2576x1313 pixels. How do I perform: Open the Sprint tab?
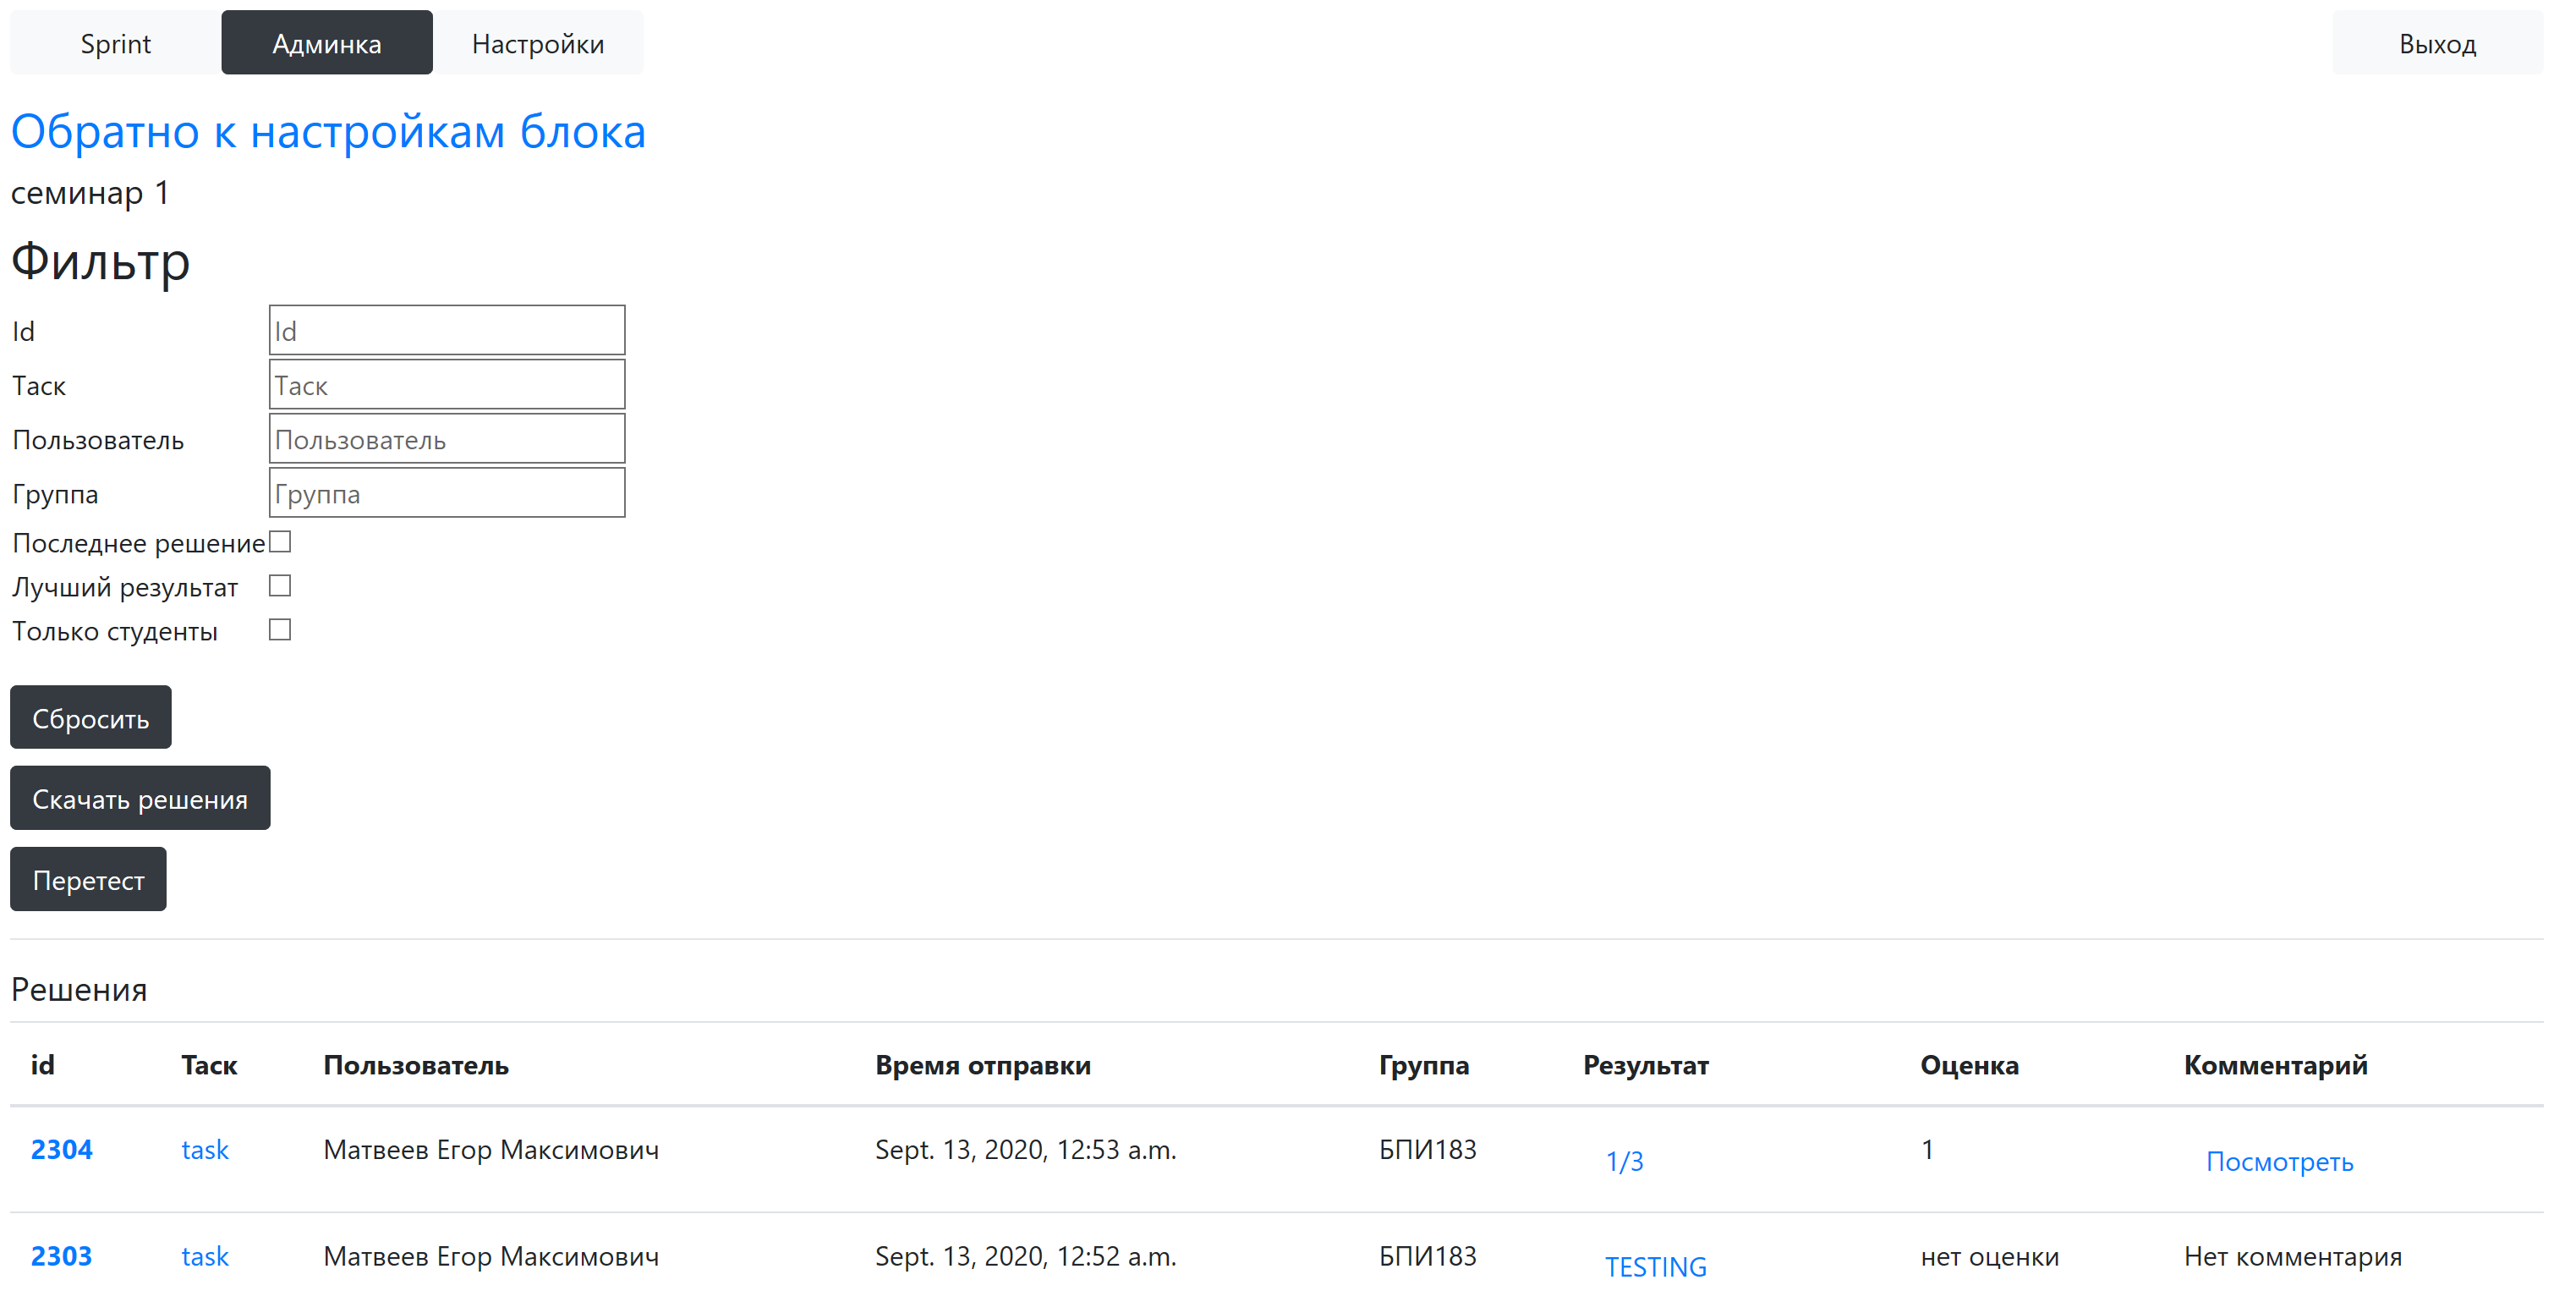(115, 43)
